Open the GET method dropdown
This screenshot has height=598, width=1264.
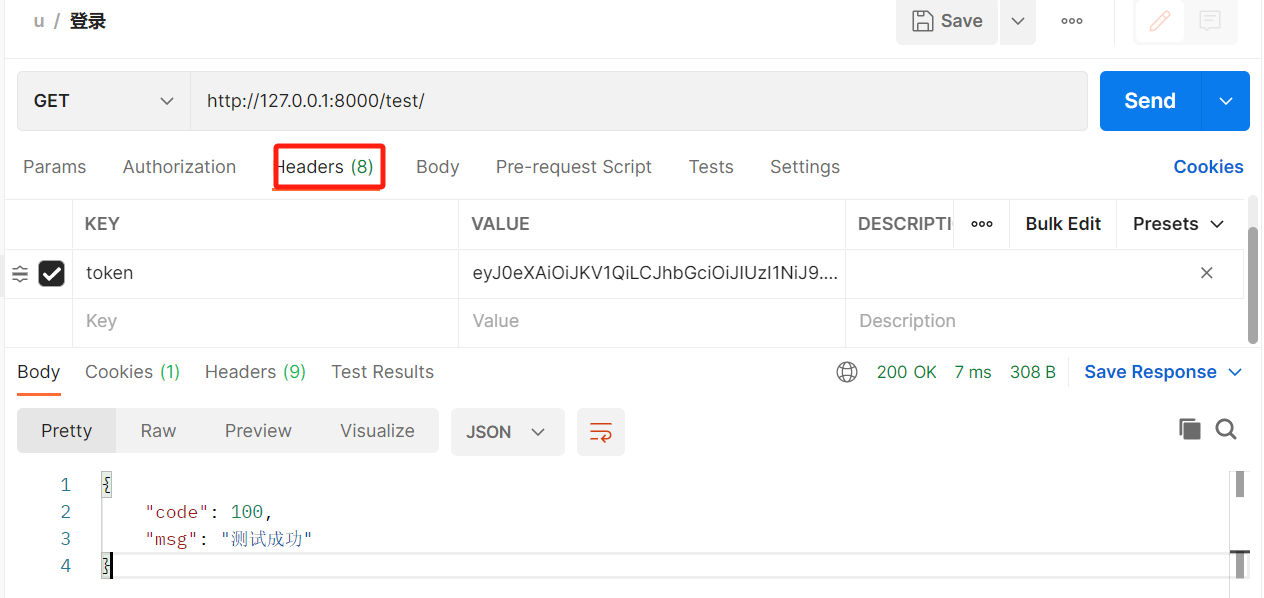click(x=104, y=101)
